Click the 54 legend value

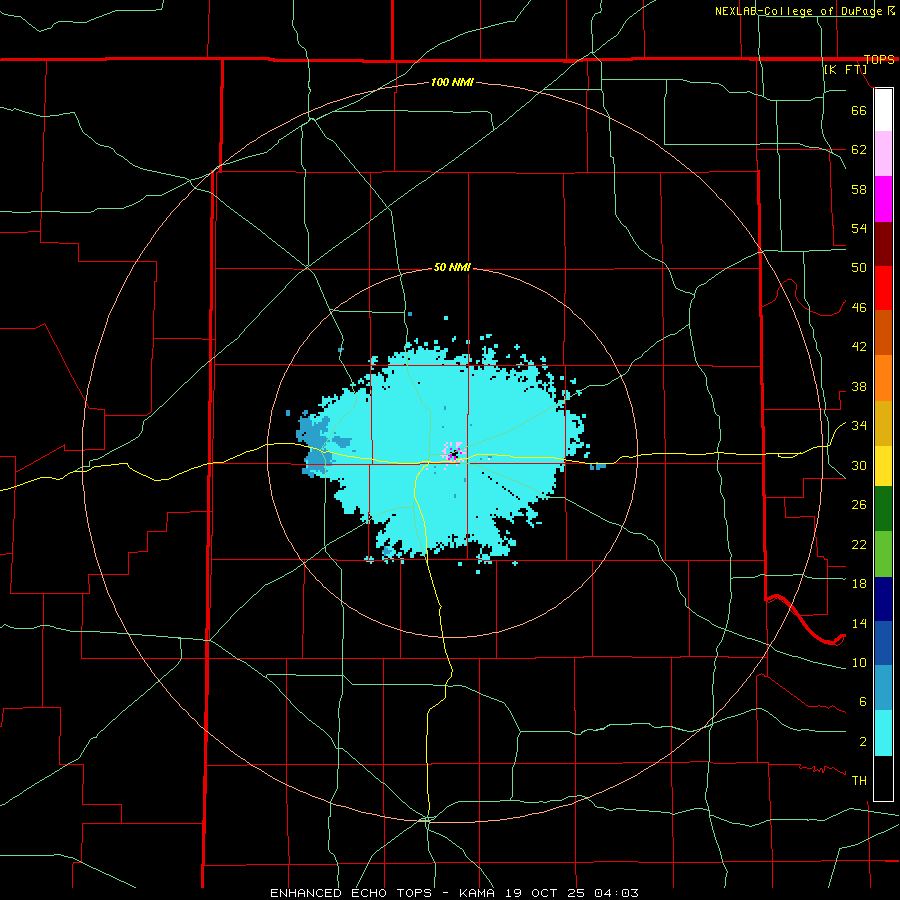859,228
